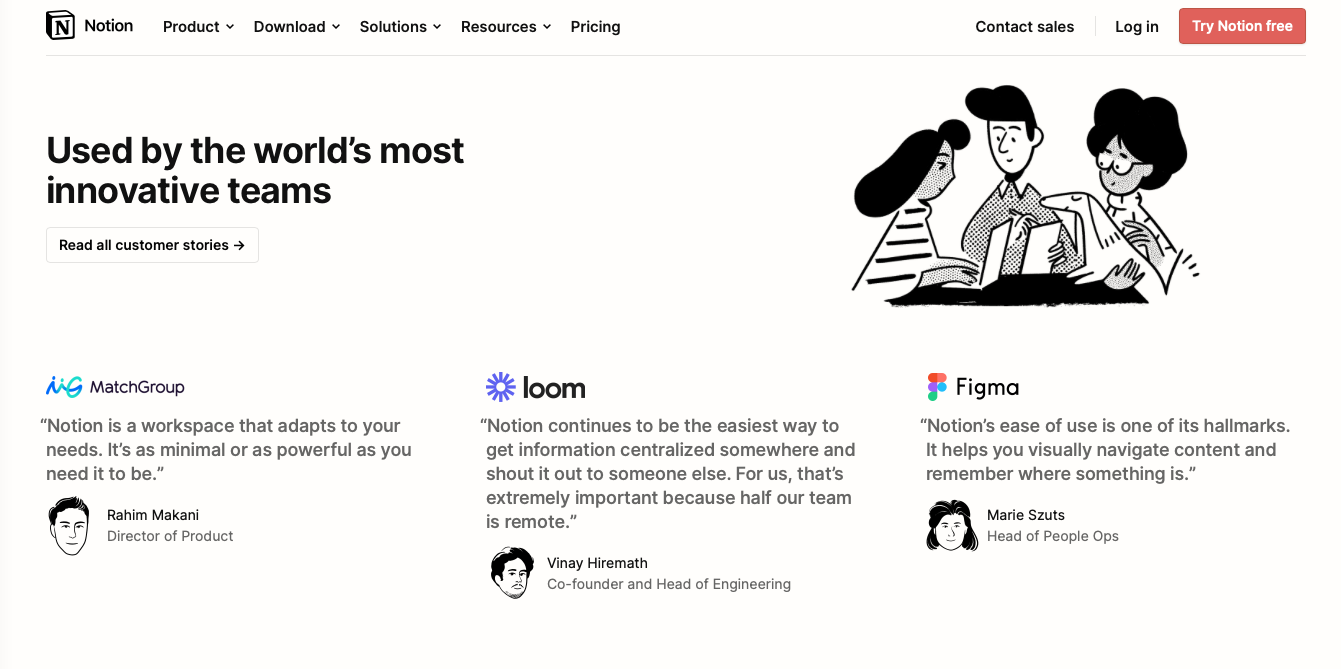Click Rahim Makani's portrait avatar
This screenshot has width=1341, height=669.
click(x=69, y=525)
